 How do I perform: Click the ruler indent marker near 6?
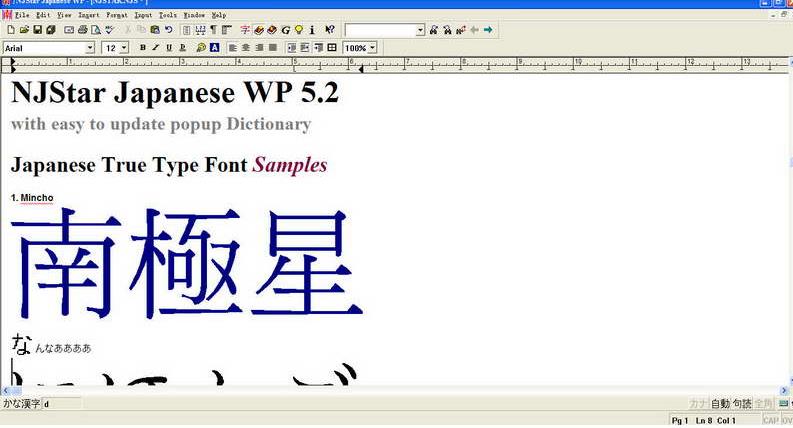[361, 69]
